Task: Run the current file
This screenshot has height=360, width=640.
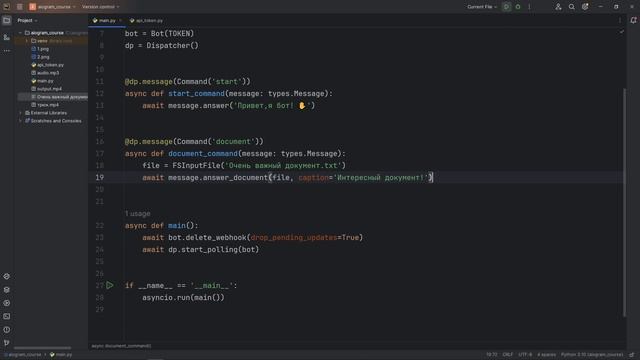Action: (x=507, y=7)
